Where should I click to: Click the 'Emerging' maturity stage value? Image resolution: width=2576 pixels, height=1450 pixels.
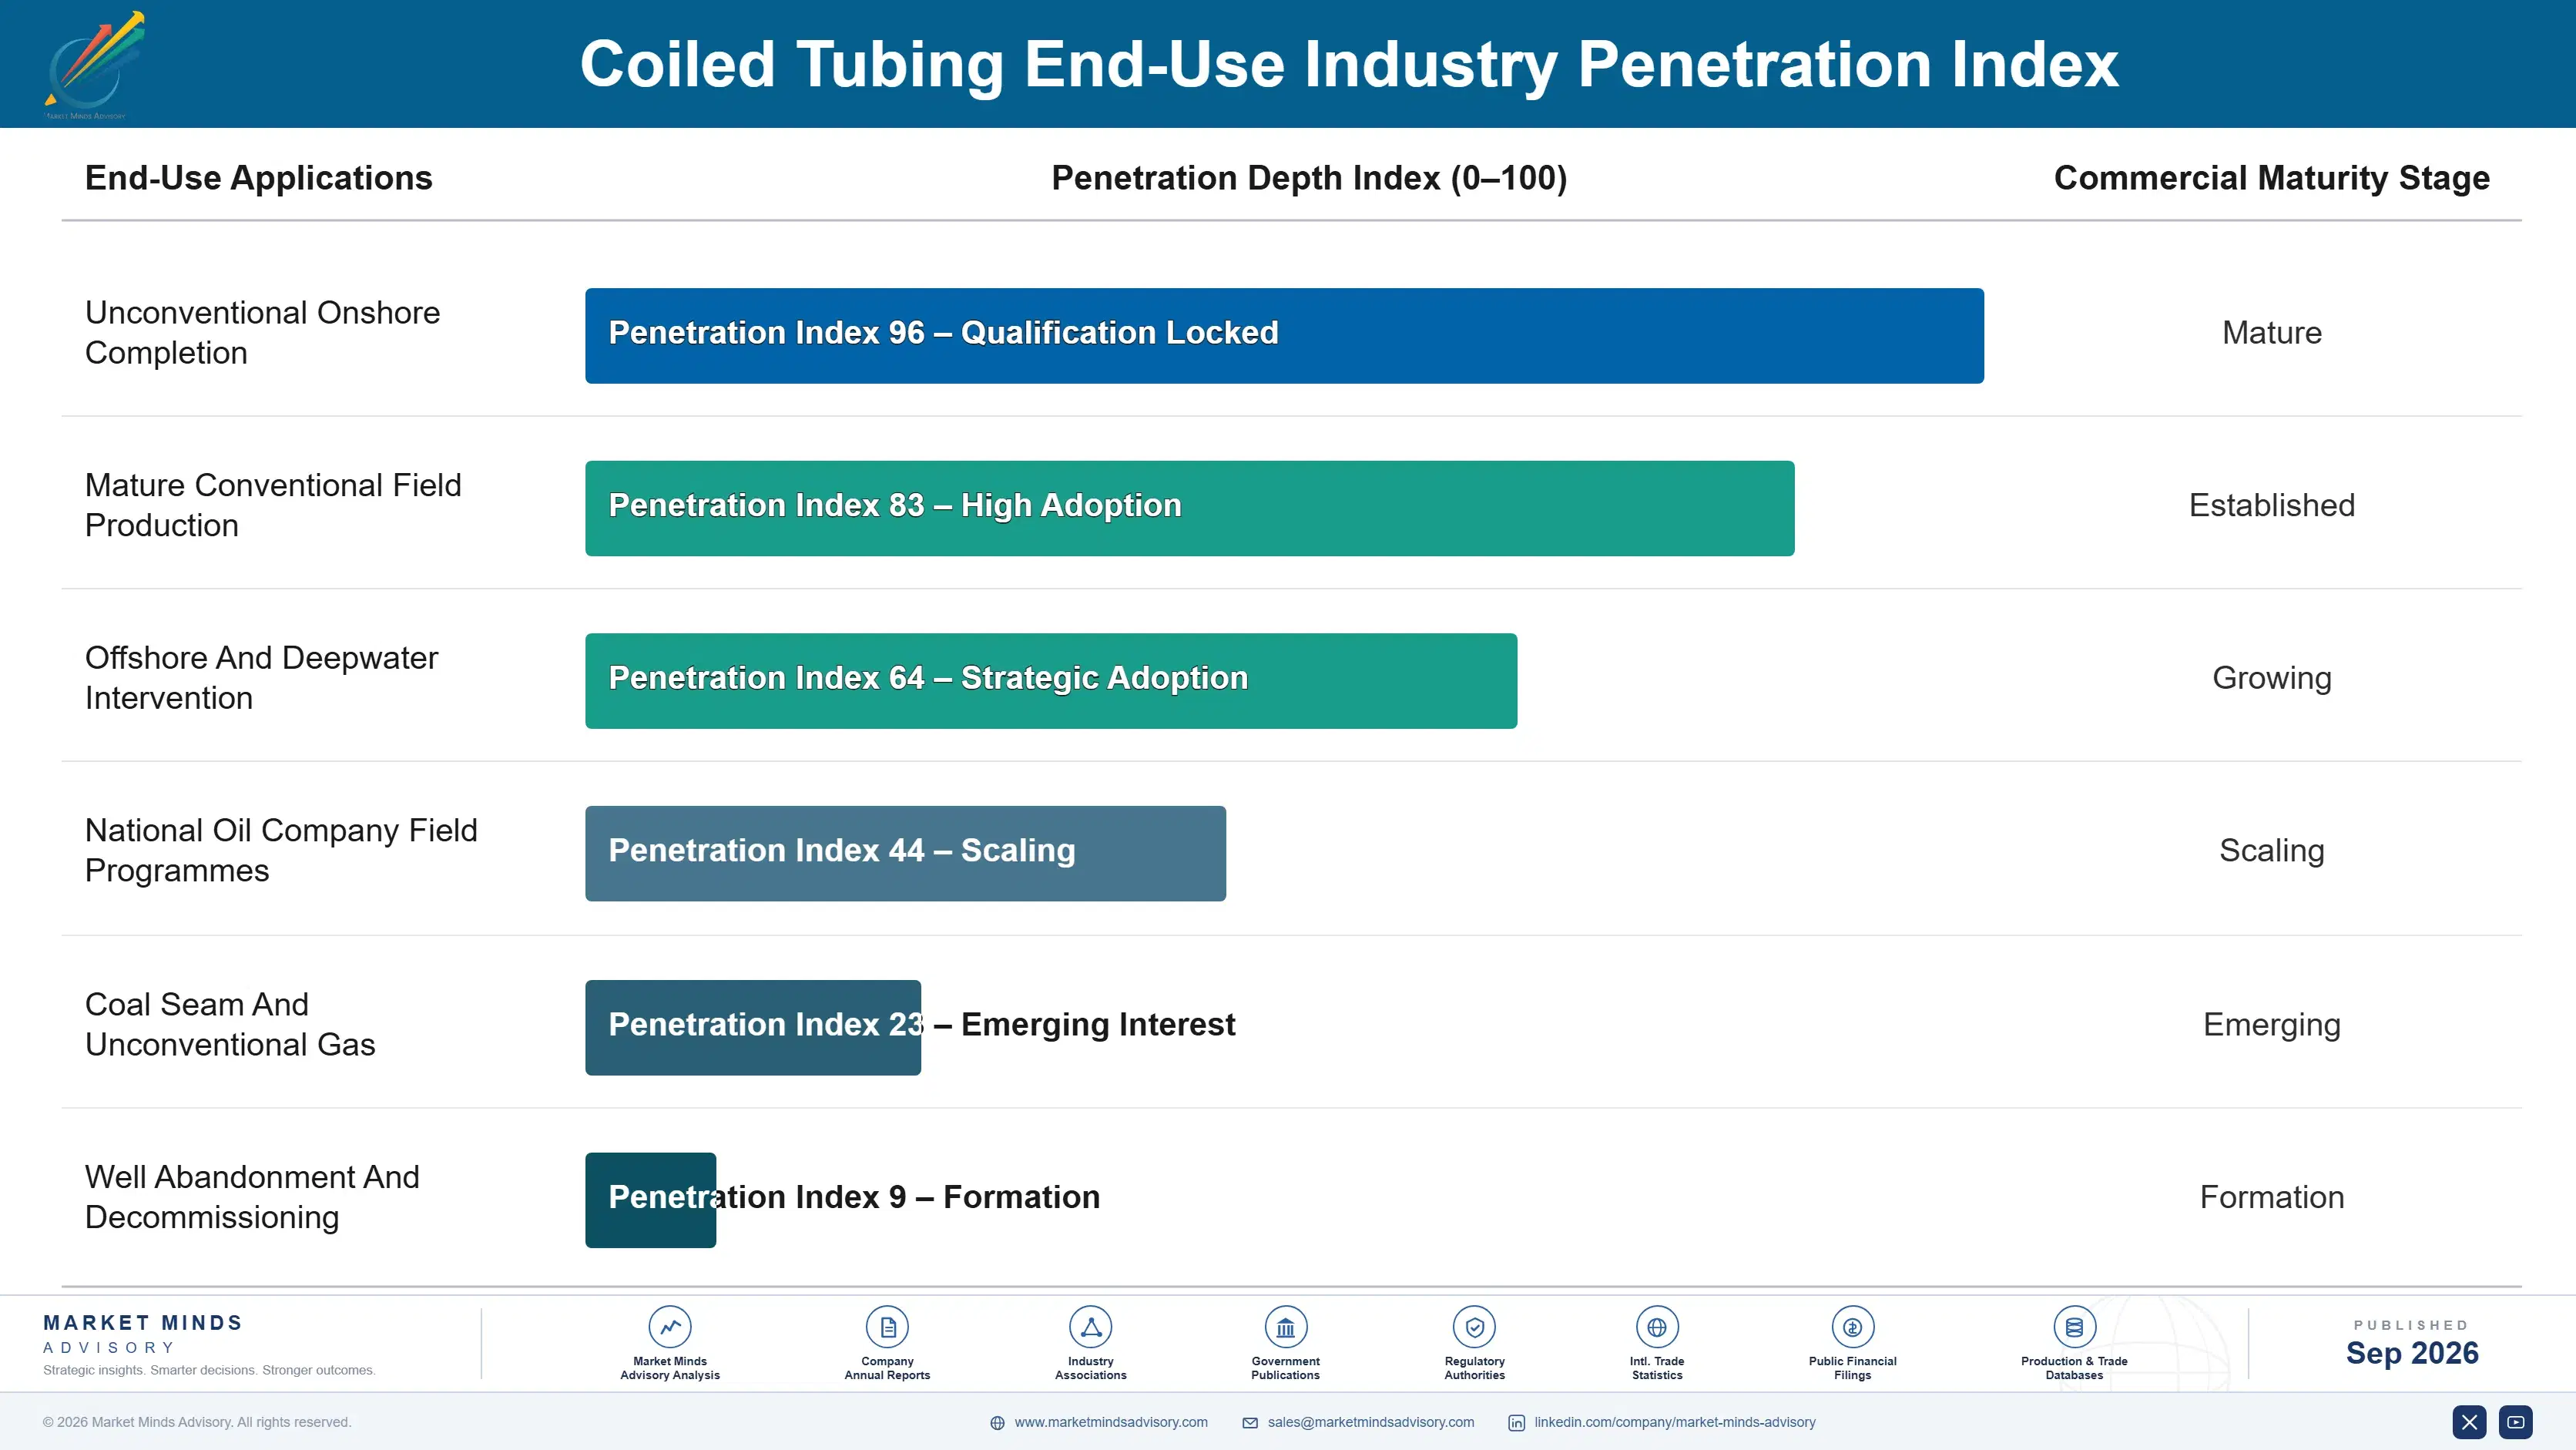(x=2272, y=1025)
